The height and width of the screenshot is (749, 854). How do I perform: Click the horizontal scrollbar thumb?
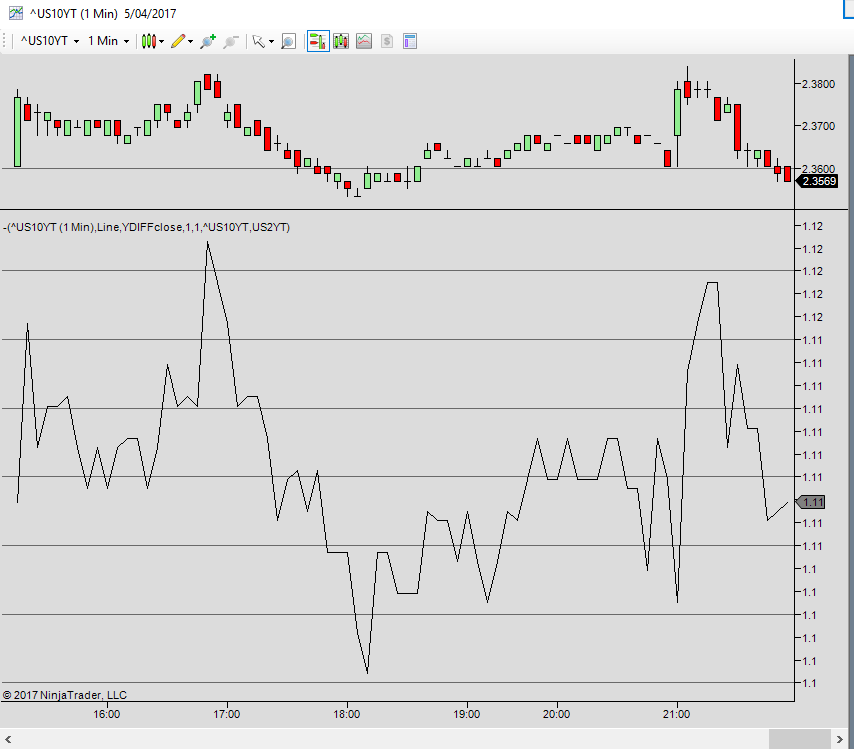800,739
